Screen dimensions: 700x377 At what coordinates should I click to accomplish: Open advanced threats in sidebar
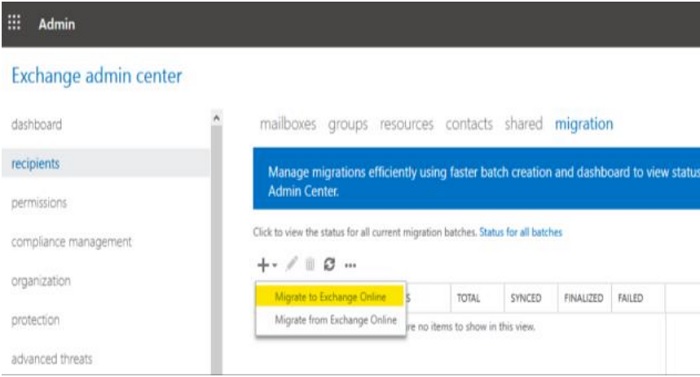coord(52,359)
